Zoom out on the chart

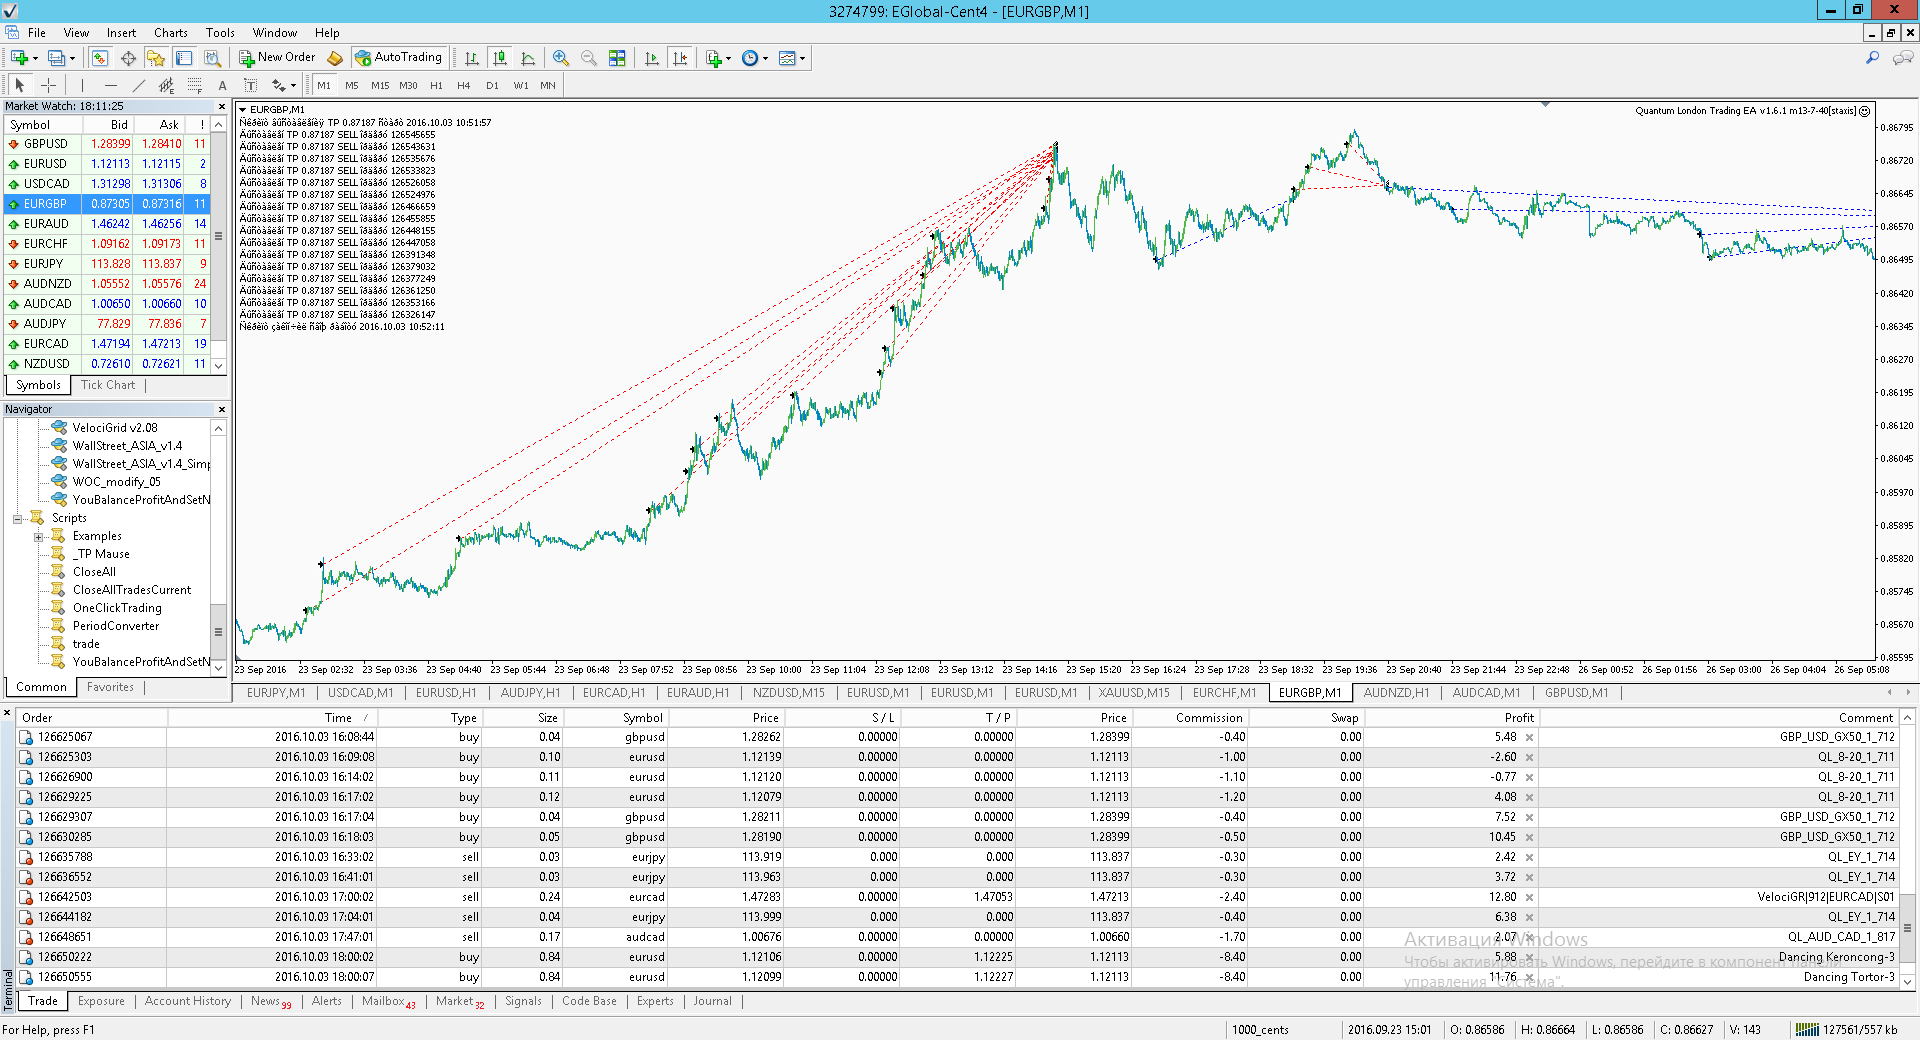click(589, 58)
